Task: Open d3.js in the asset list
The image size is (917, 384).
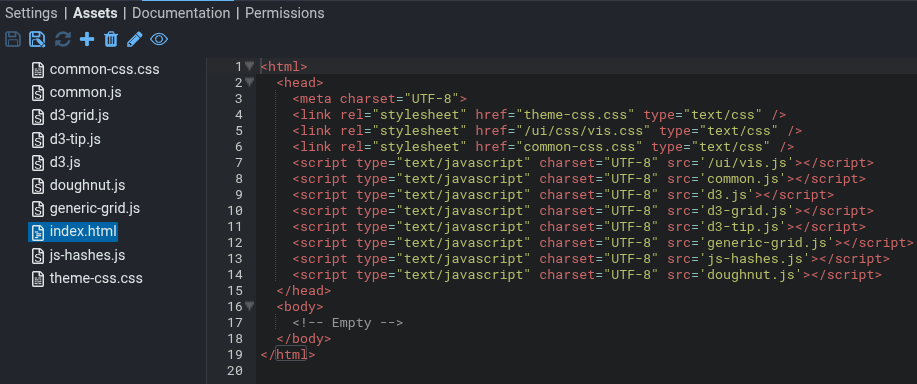Action: [65, 162]
